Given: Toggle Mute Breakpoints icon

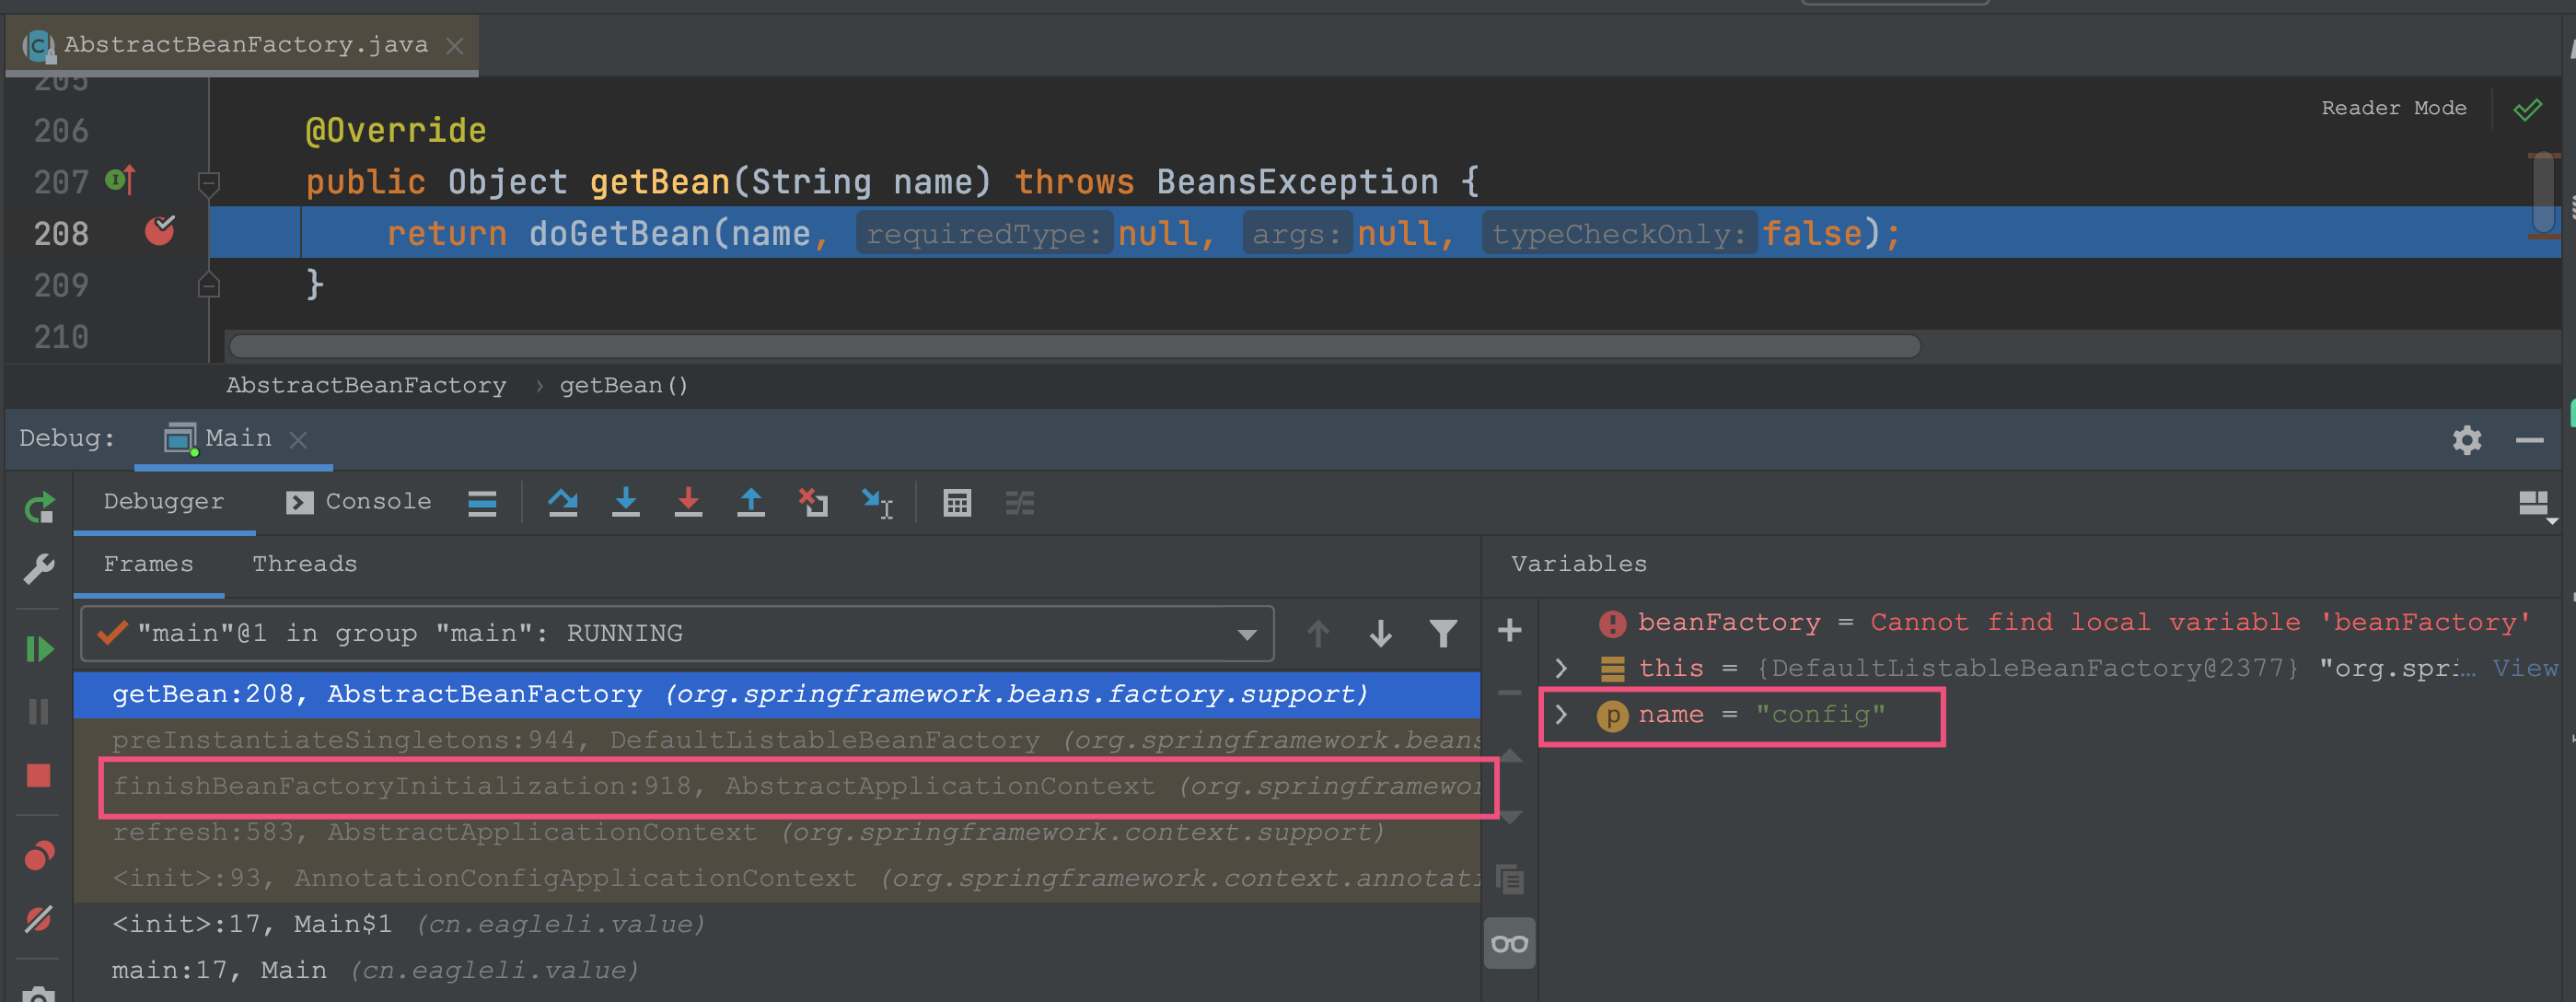Looking at the screenshot, I should tap(39, 918).
